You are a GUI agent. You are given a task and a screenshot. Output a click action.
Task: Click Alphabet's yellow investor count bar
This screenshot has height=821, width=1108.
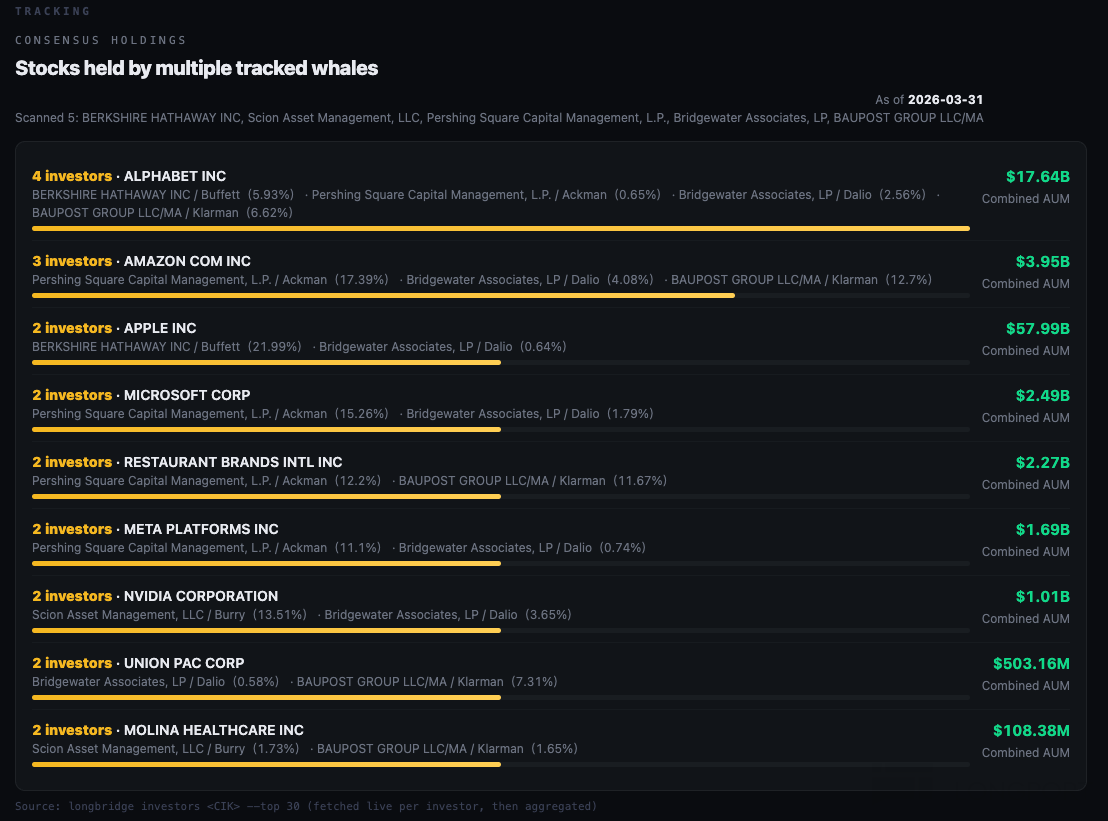click(x=500, y=228)
